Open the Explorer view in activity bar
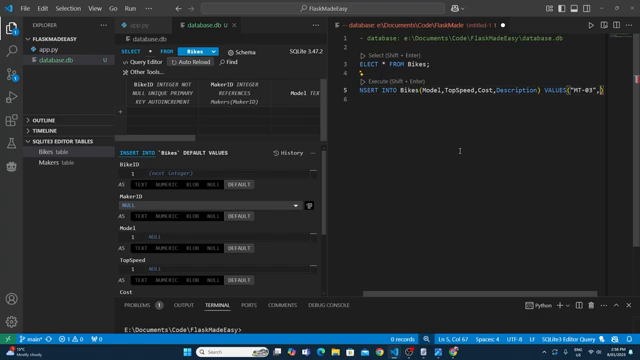 [11, 28]
